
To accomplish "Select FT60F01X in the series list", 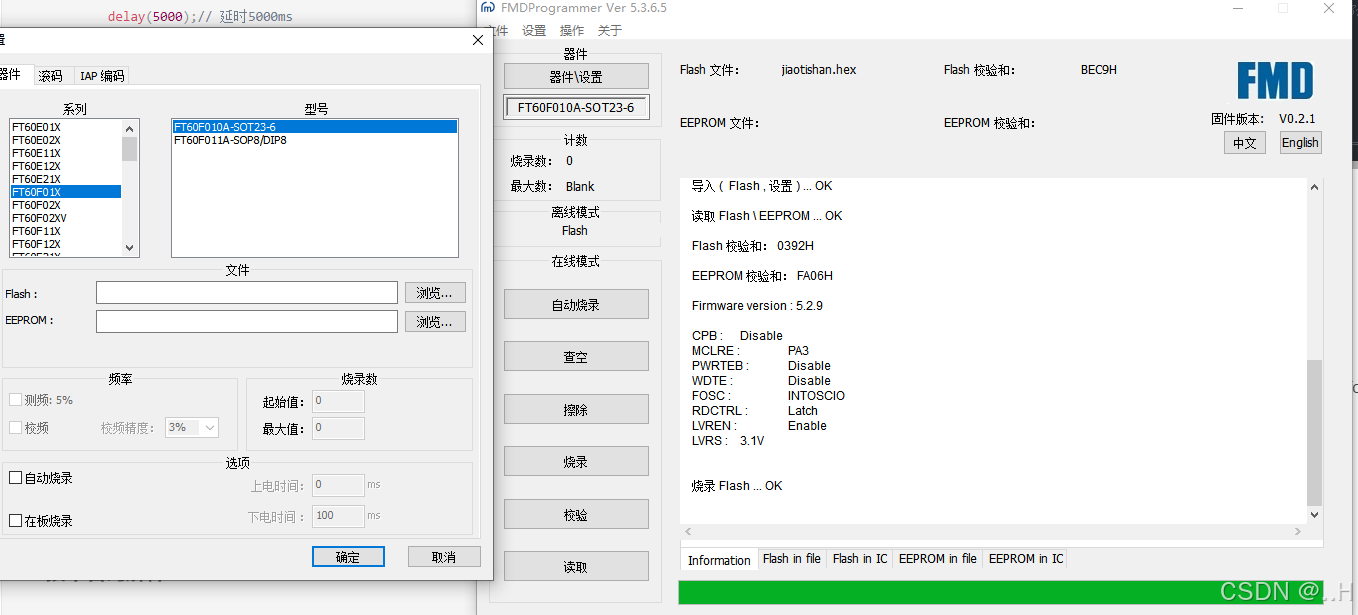I will 65,192.
